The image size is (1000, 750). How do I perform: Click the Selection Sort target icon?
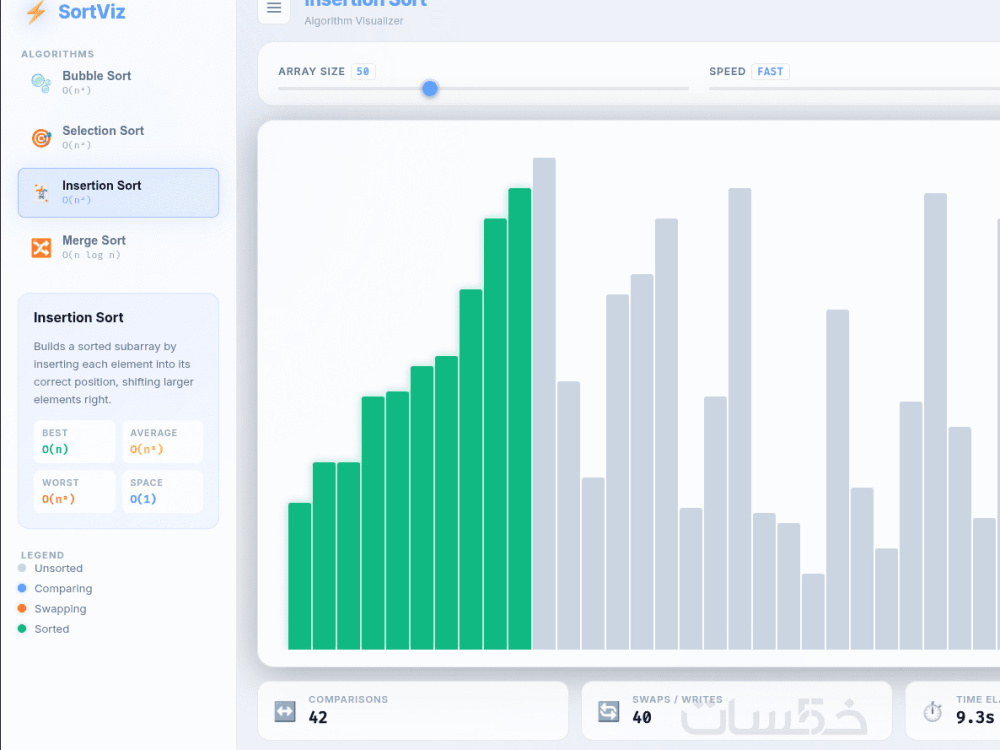pos(41,138)
